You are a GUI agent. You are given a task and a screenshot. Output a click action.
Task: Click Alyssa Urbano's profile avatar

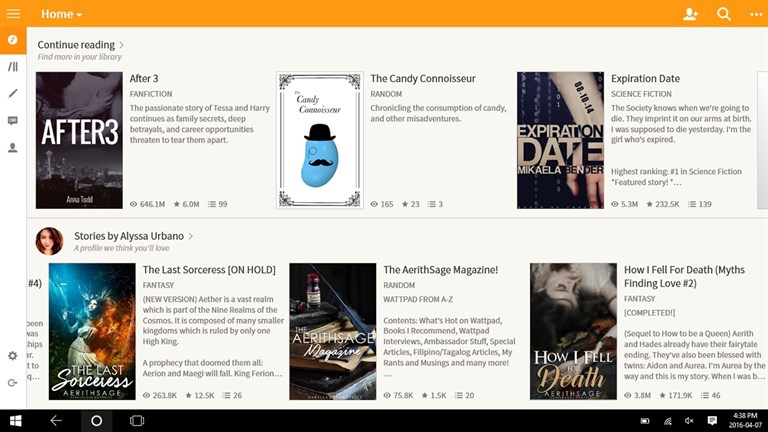(49, 241)
